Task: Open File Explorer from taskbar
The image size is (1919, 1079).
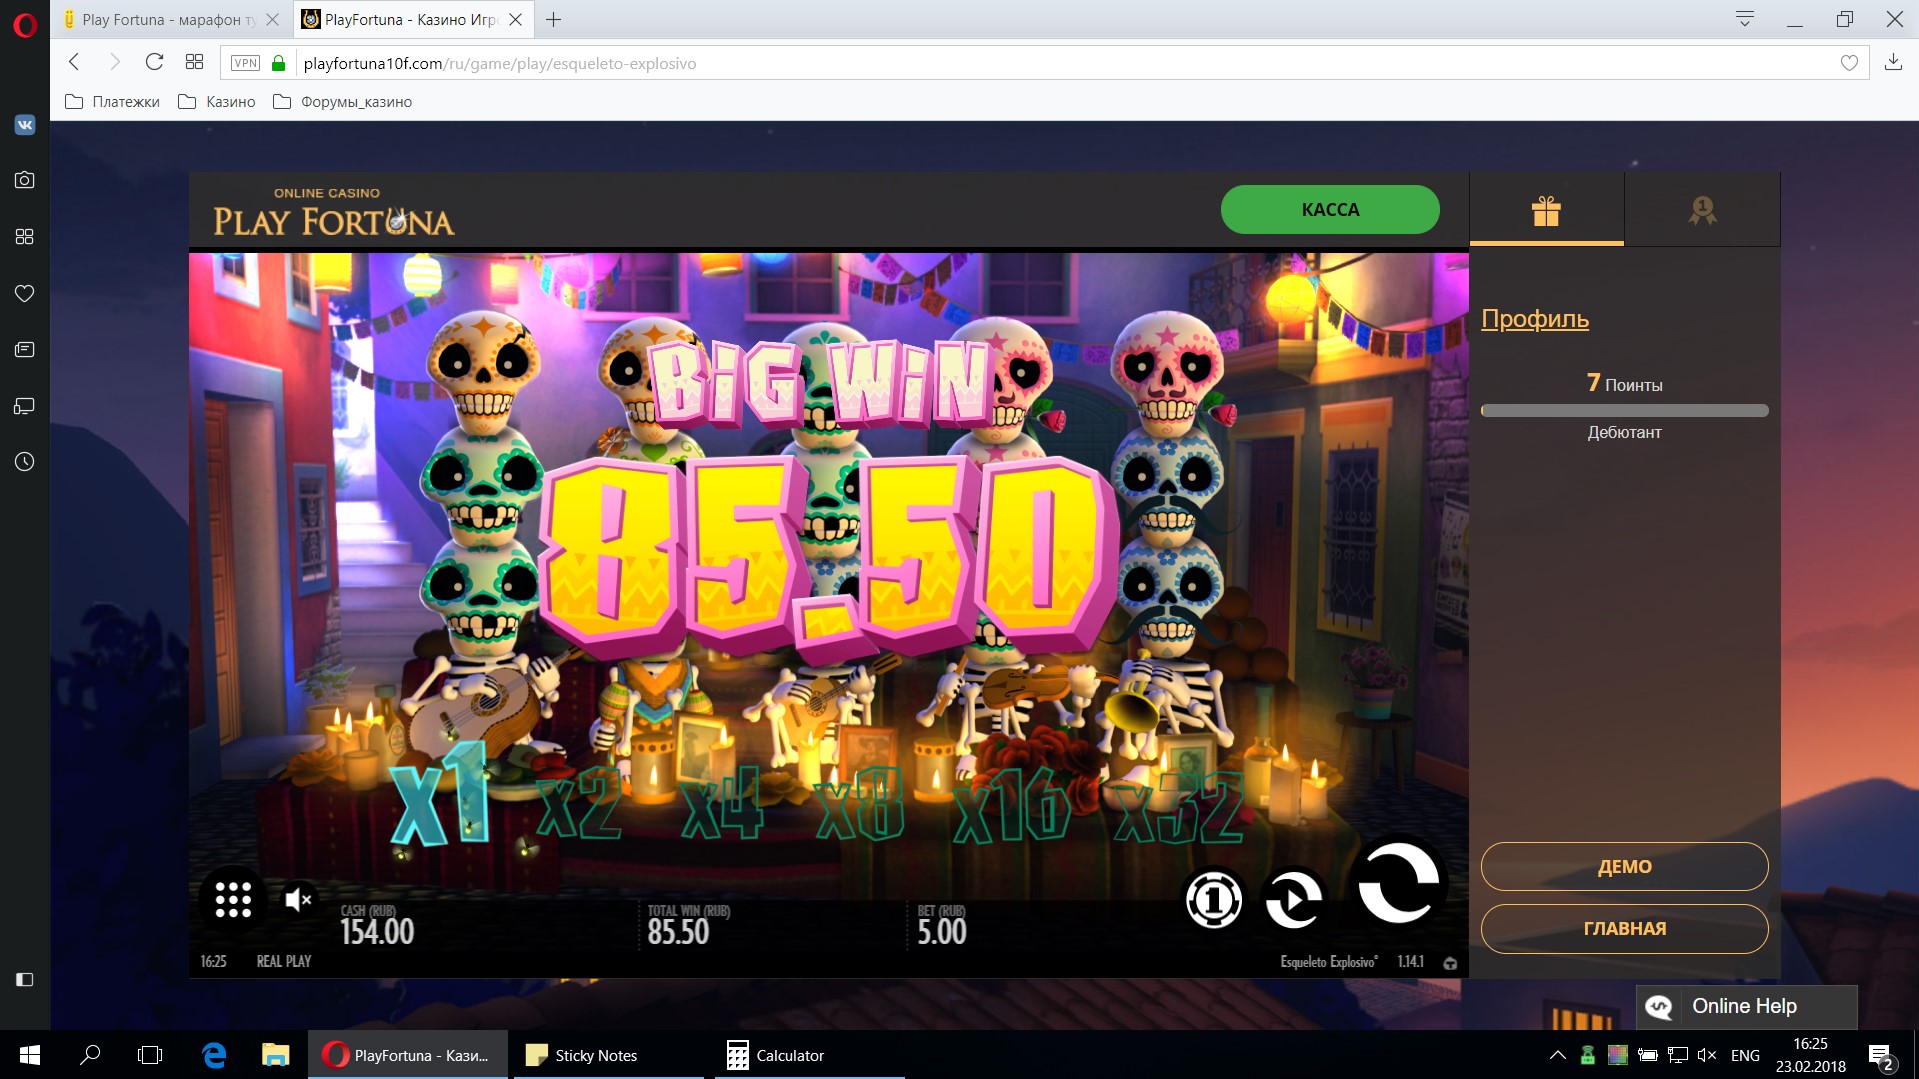Action: click(275, 1055)
